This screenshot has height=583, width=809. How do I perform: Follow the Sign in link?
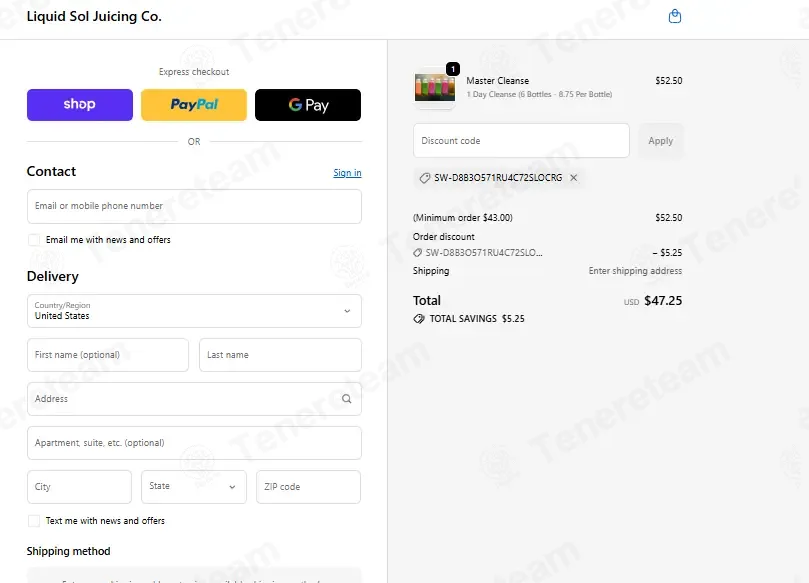pyautogui.click(x=347, y=173)
